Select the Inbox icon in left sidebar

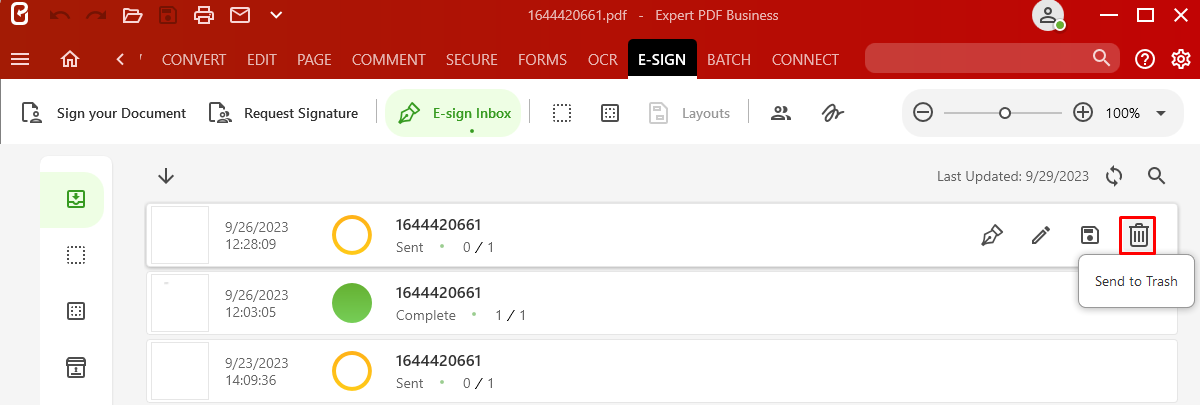[x=75, y=199]
